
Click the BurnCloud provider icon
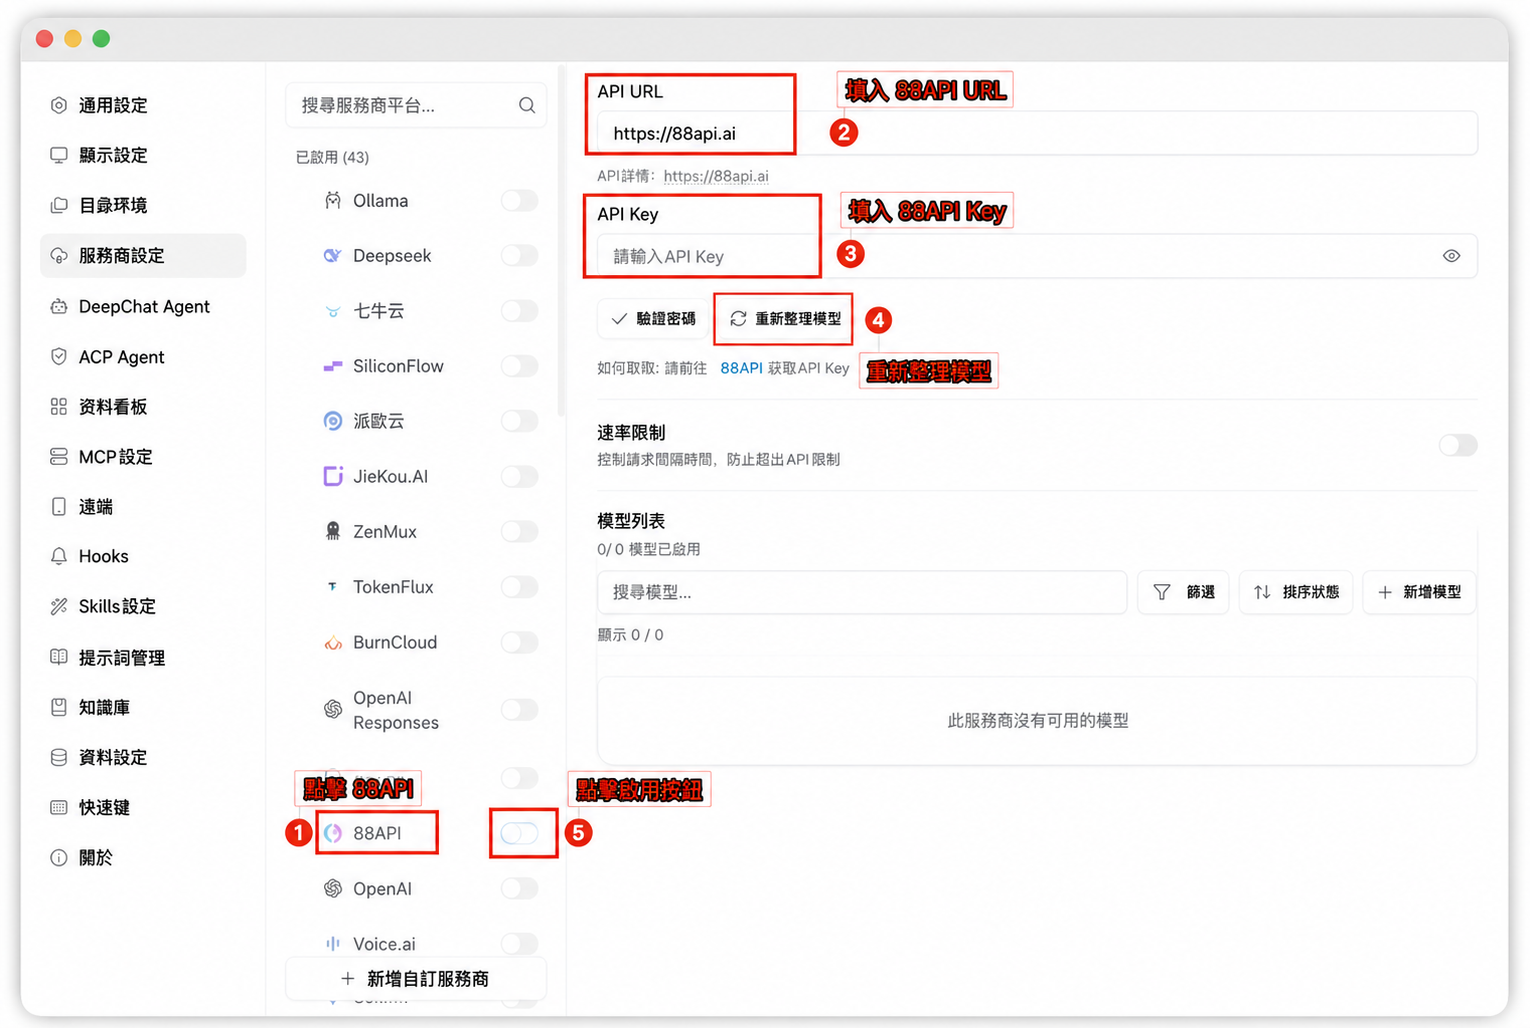(333, 642)
